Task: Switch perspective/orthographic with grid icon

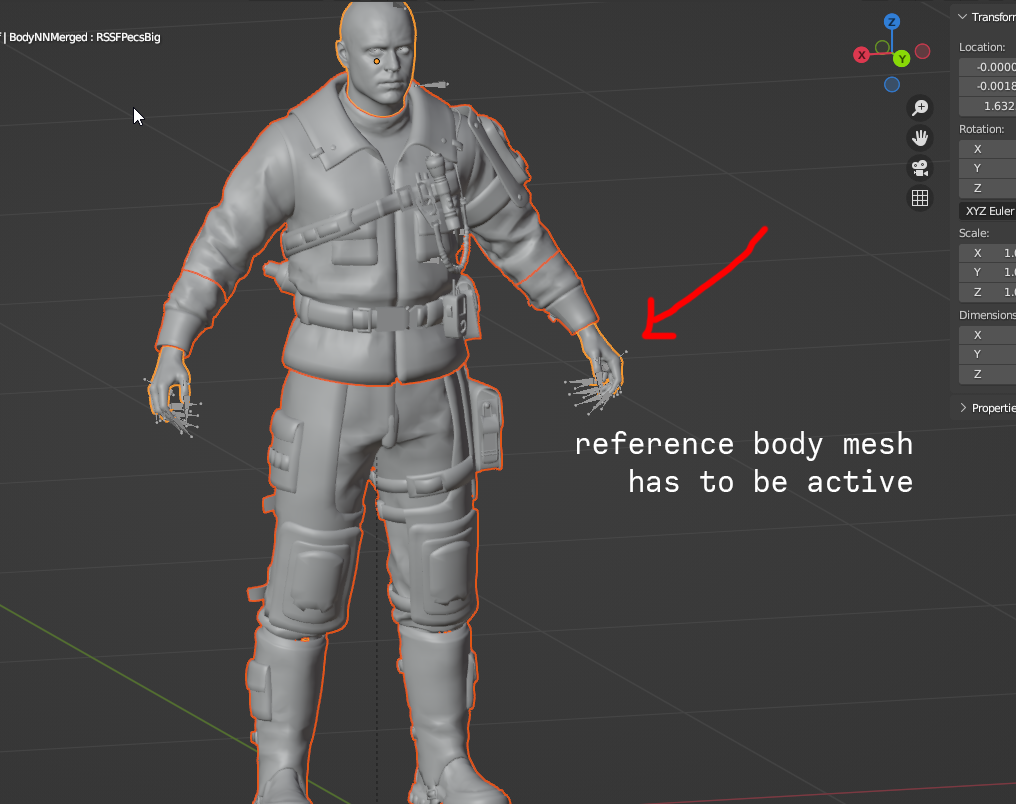Action: pos(919,198)
